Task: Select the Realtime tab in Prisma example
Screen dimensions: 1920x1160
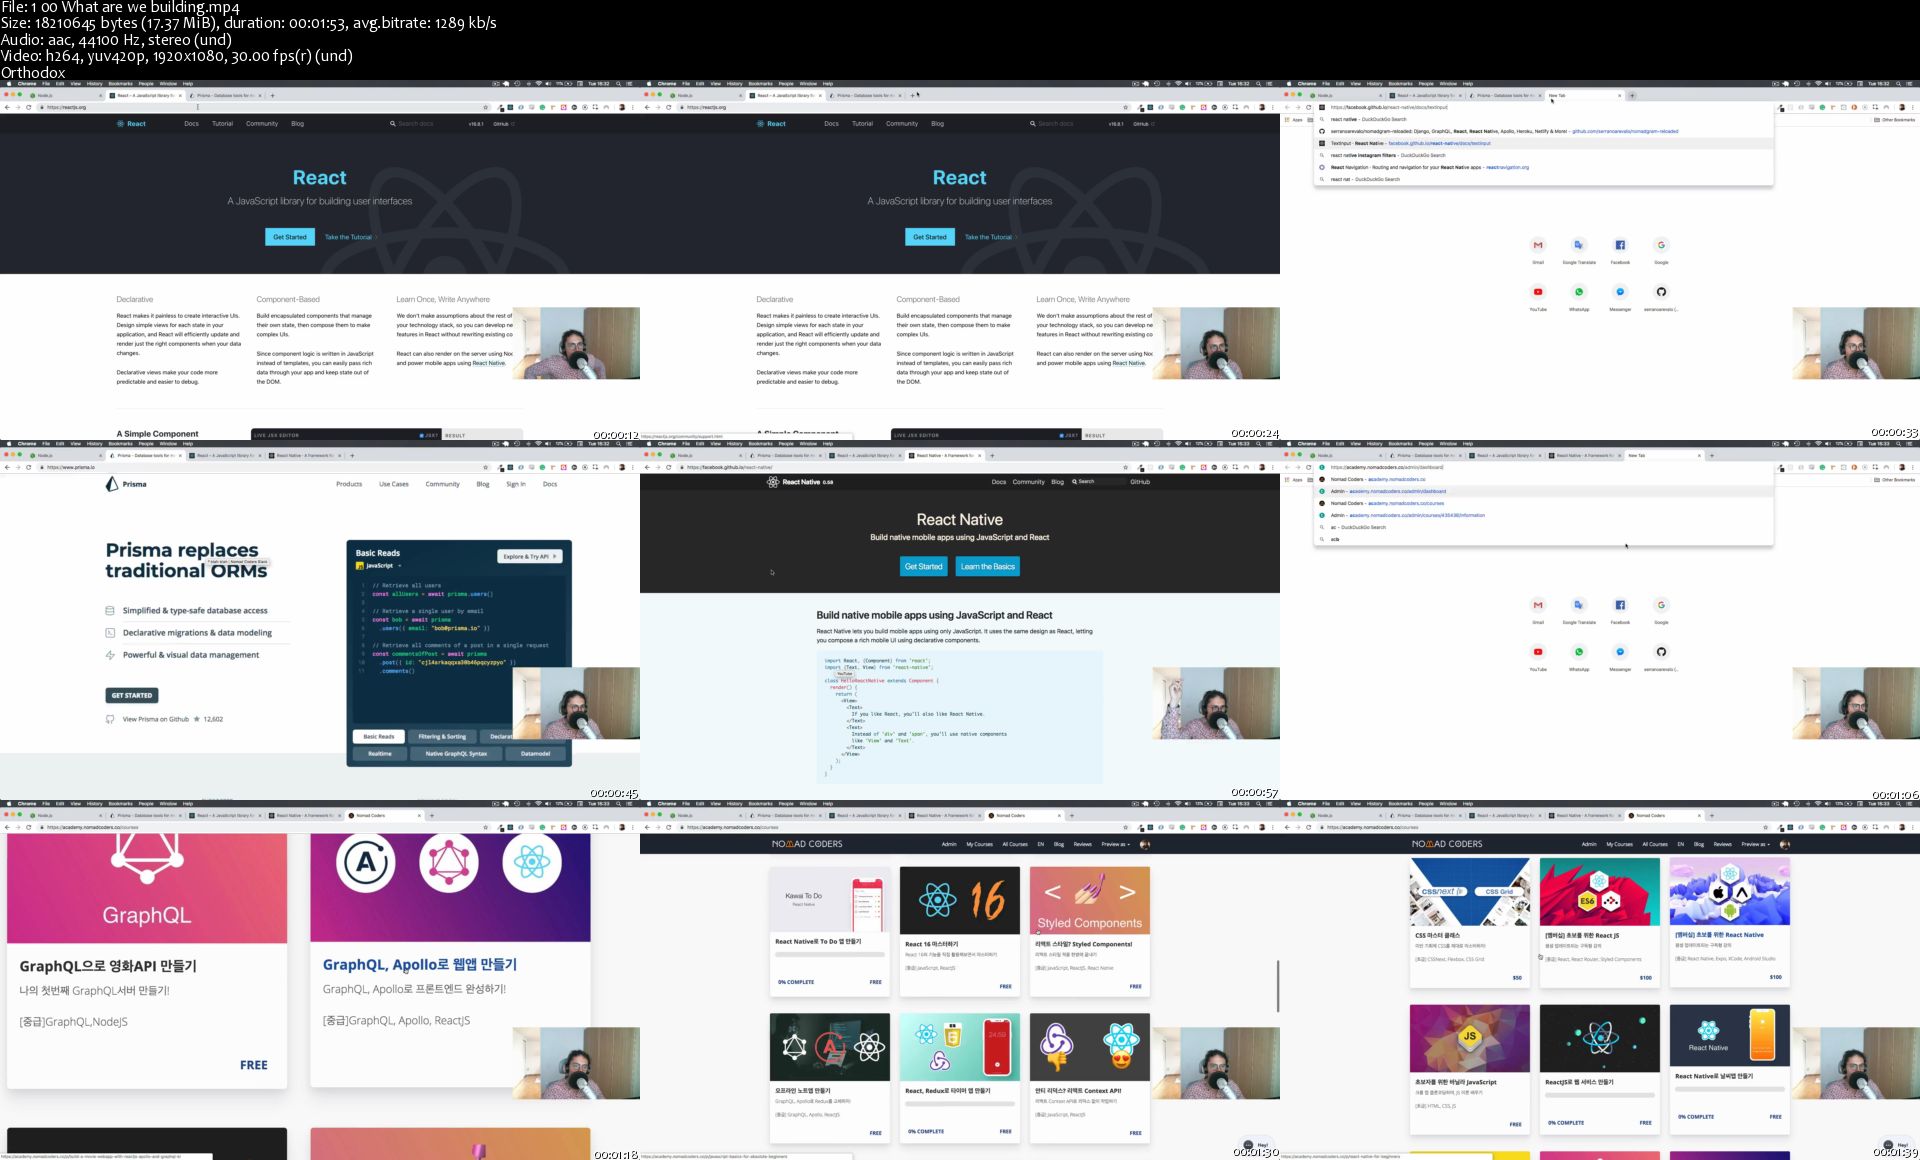Action: pyautogui.click(x=380, y=754)
